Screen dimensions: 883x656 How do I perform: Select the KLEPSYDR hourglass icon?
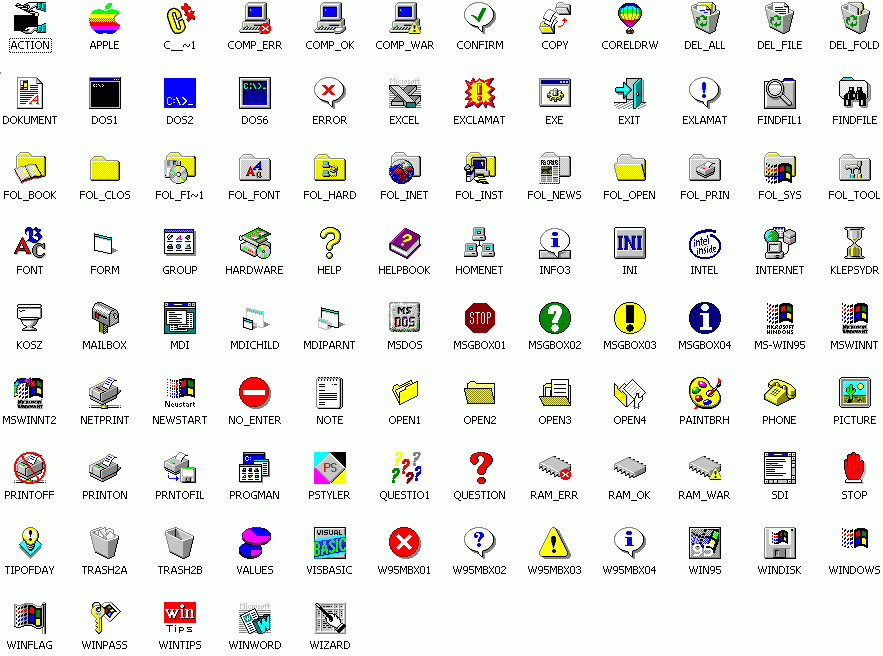854,243
